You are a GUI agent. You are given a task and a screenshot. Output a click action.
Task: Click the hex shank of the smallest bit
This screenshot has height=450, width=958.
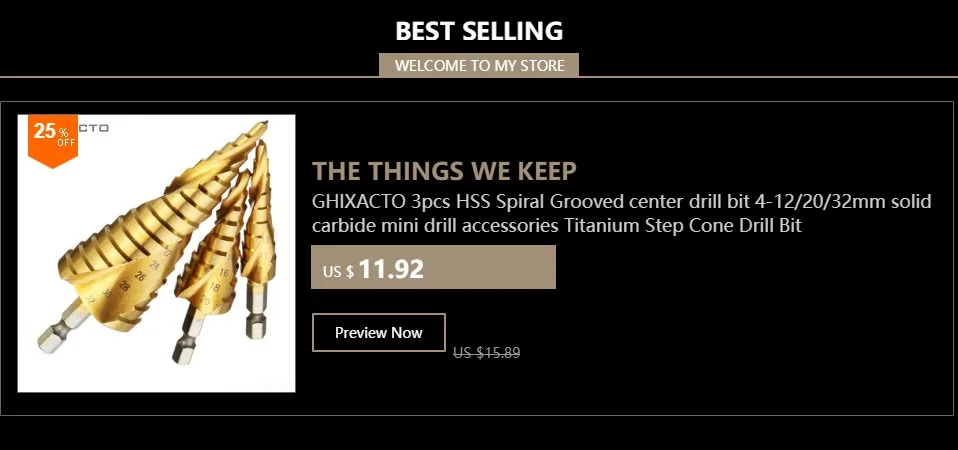pyautogui.click(x=256, y=311)
